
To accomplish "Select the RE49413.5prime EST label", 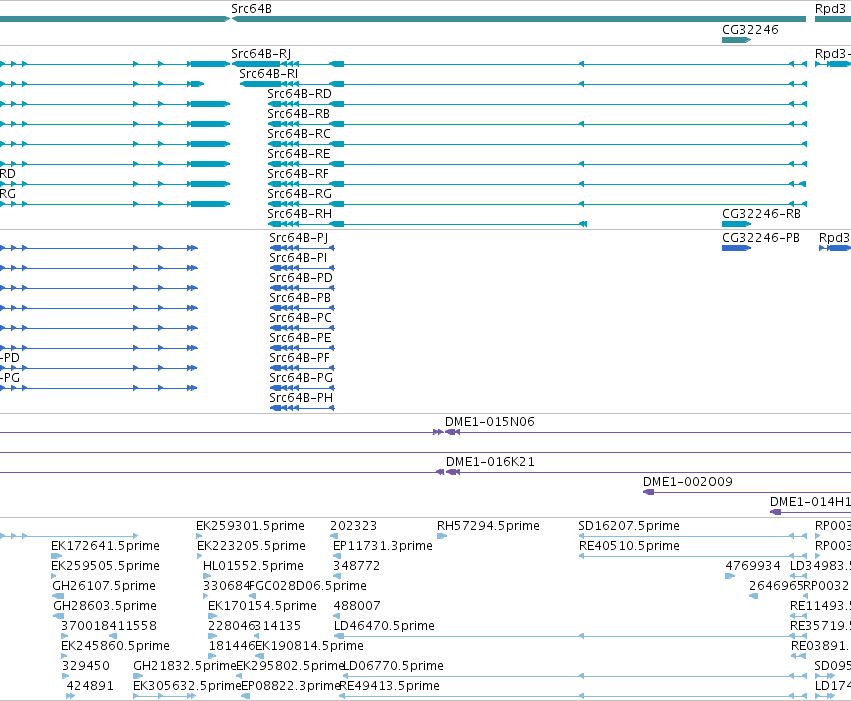I will click(x=390, y=686).
